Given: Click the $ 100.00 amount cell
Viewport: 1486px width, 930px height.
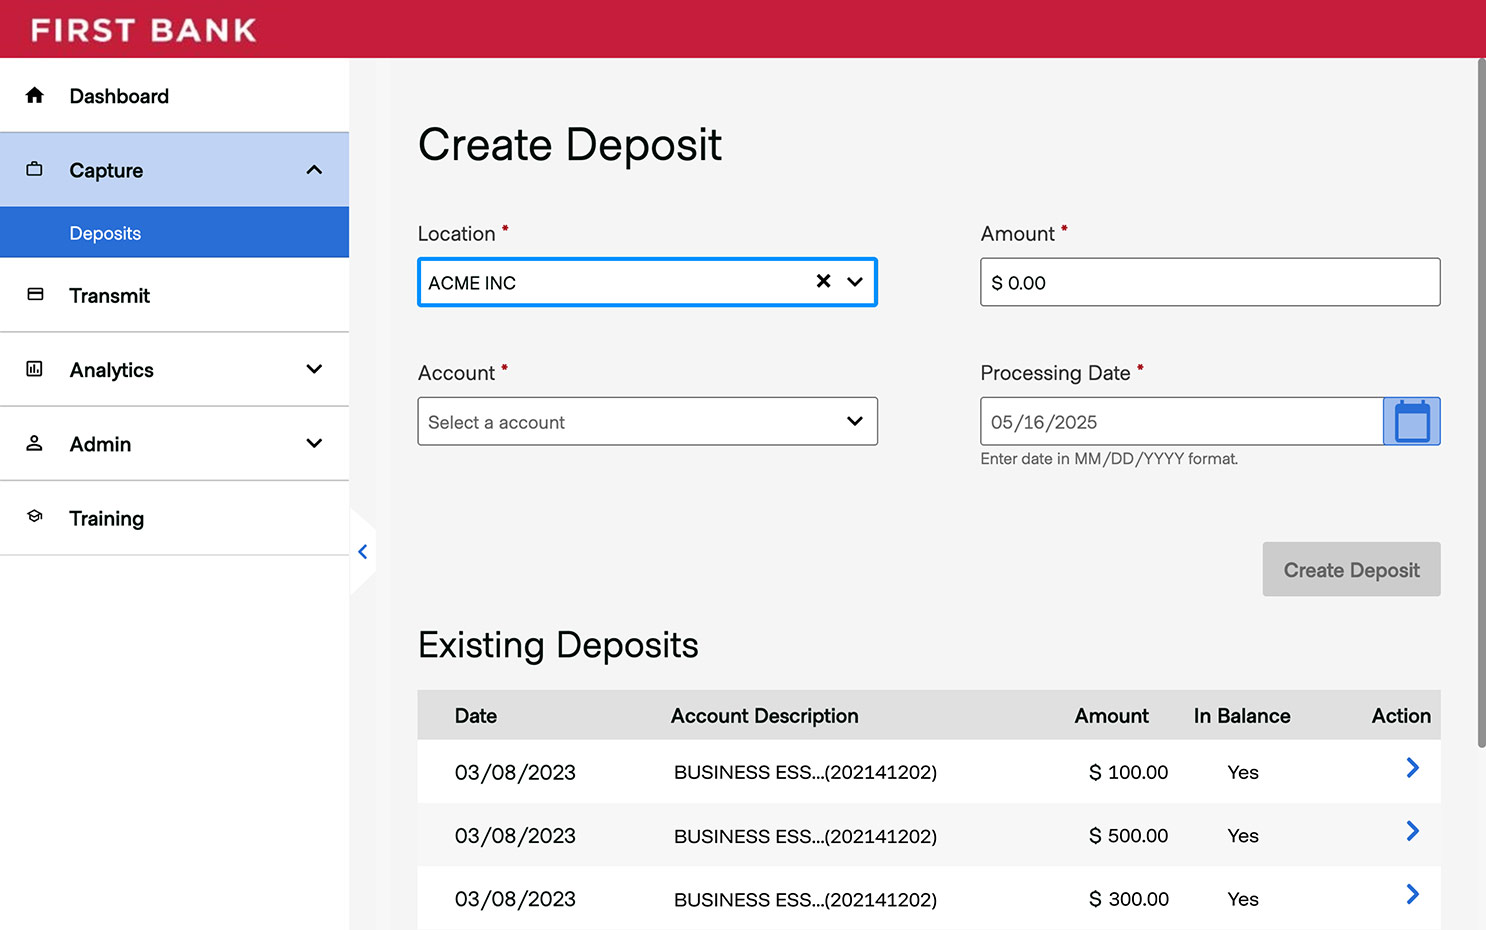Looking at the screenshot, I should 1128,772.
